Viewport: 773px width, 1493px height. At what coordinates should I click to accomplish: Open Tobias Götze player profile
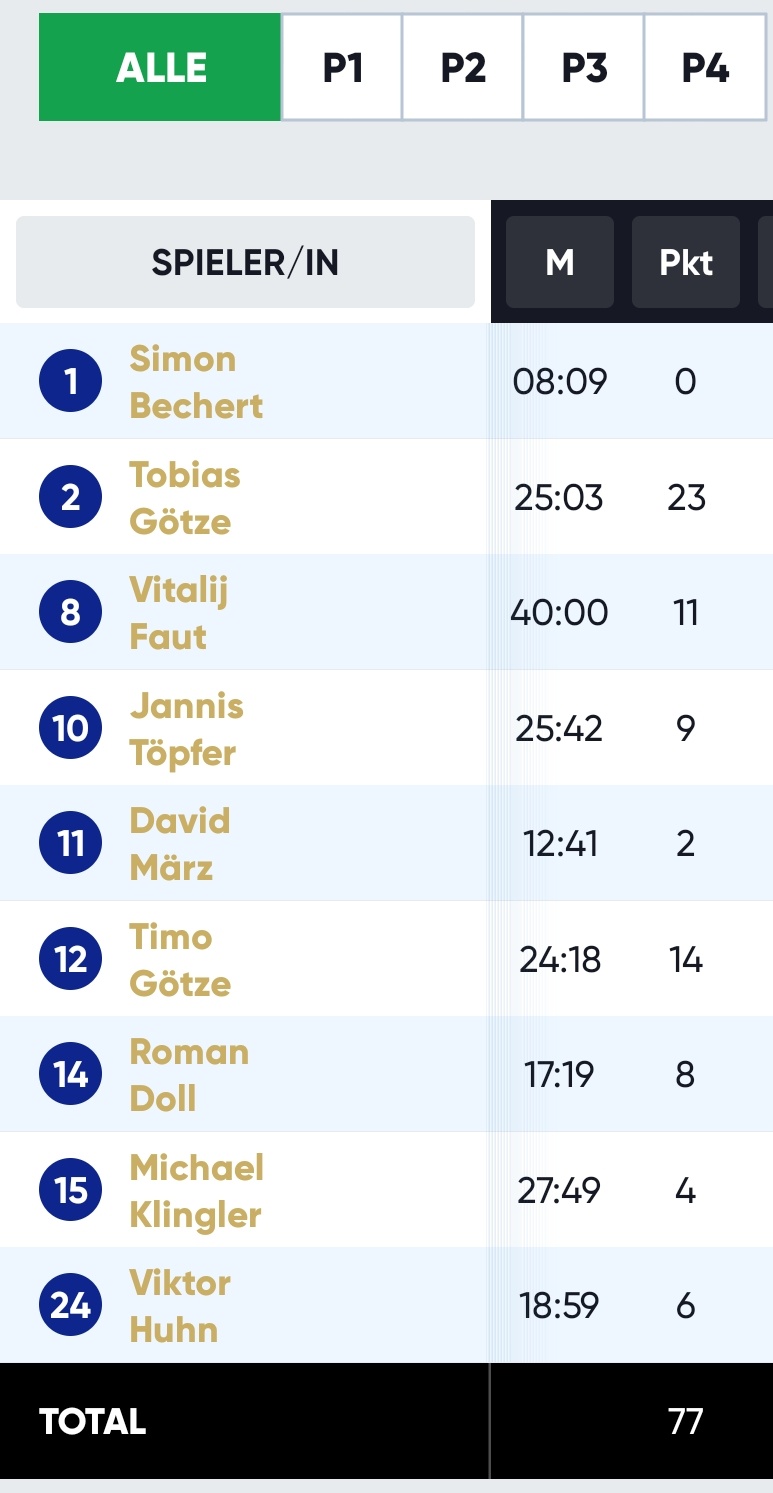tap(185, 497)
